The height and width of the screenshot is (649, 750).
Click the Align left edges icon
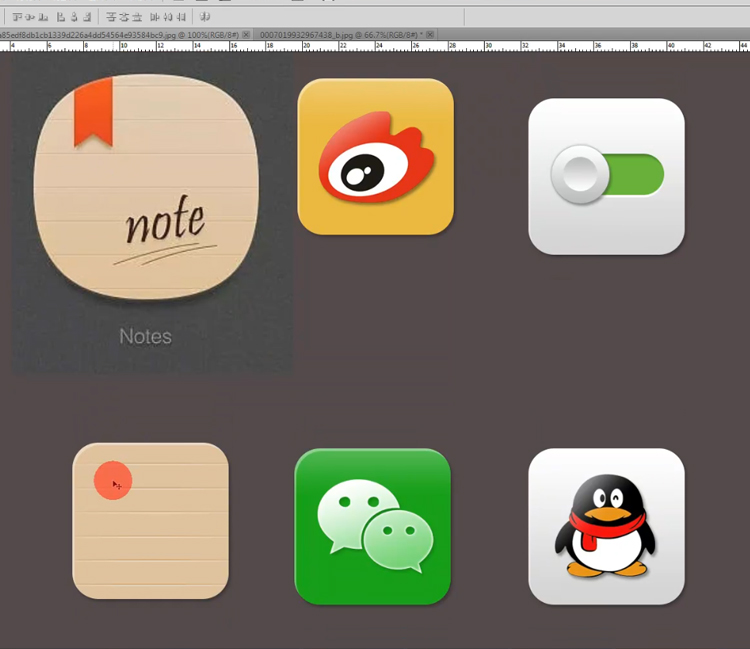pos(61,17)
